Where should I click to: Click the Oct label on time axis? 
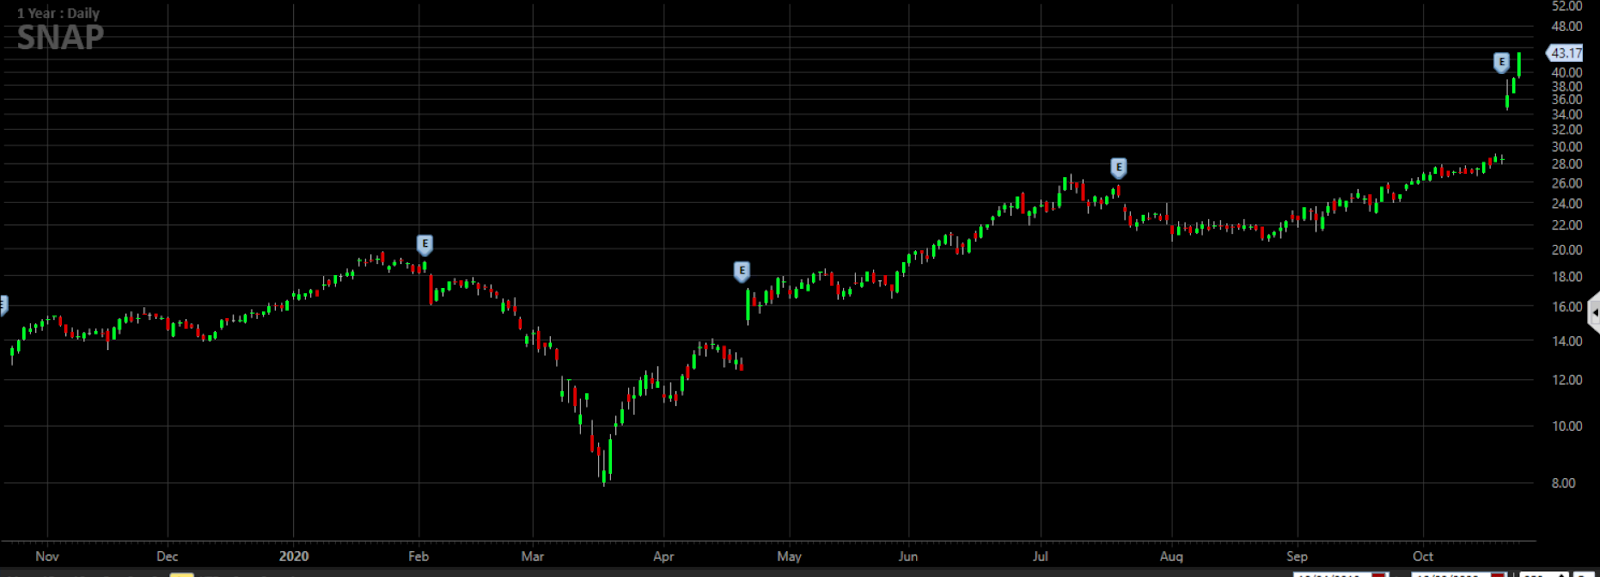pos(1423,556)
